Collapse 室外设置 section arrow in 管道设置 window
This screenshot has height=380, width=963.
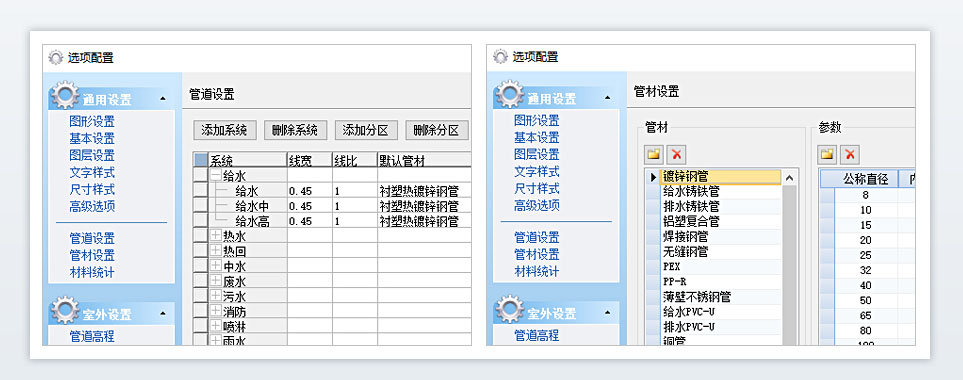tap(162, 314)
